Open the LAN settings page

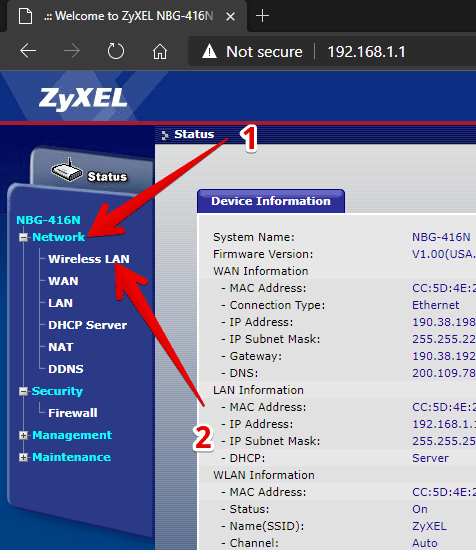(60, 303)
